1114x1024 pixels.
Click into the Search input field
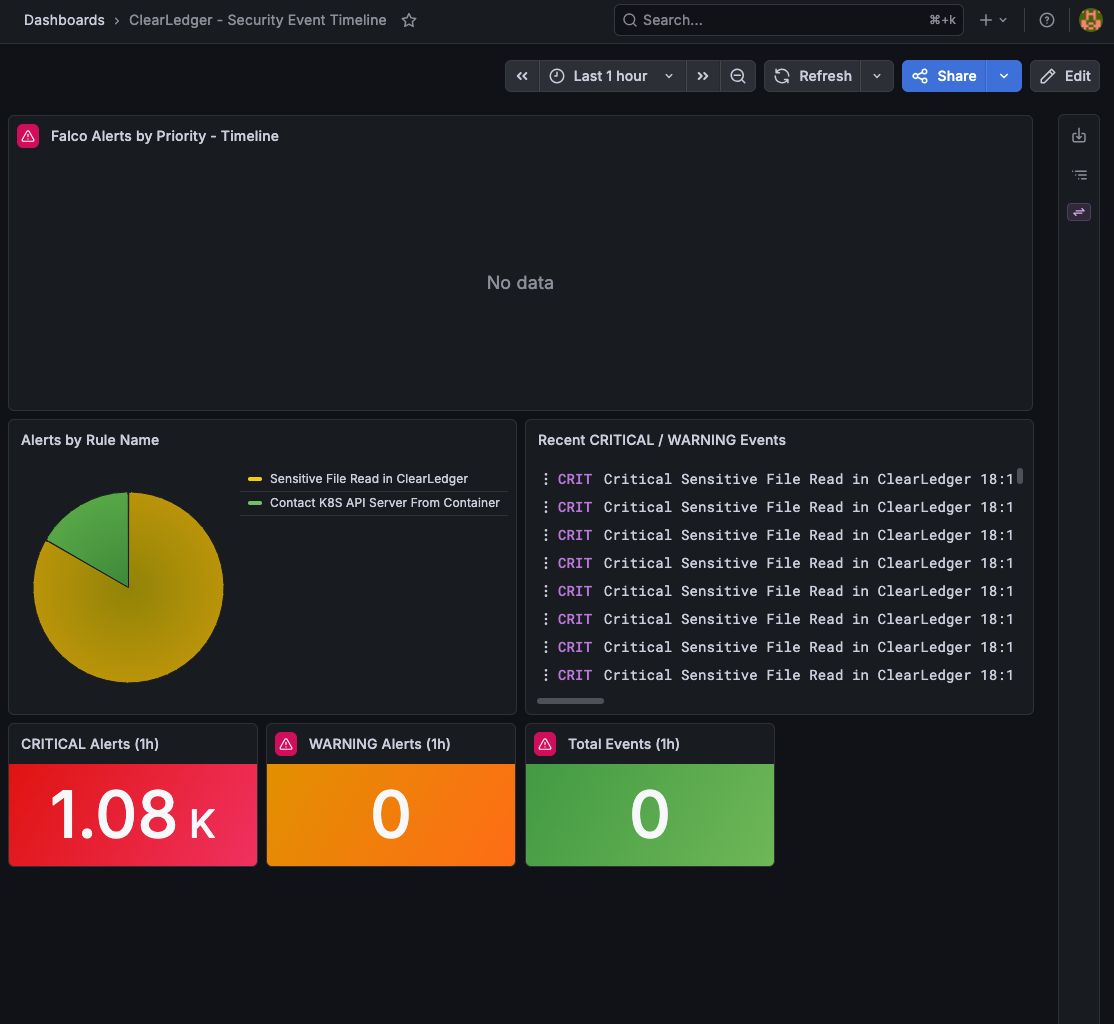[x=788, y=20]
